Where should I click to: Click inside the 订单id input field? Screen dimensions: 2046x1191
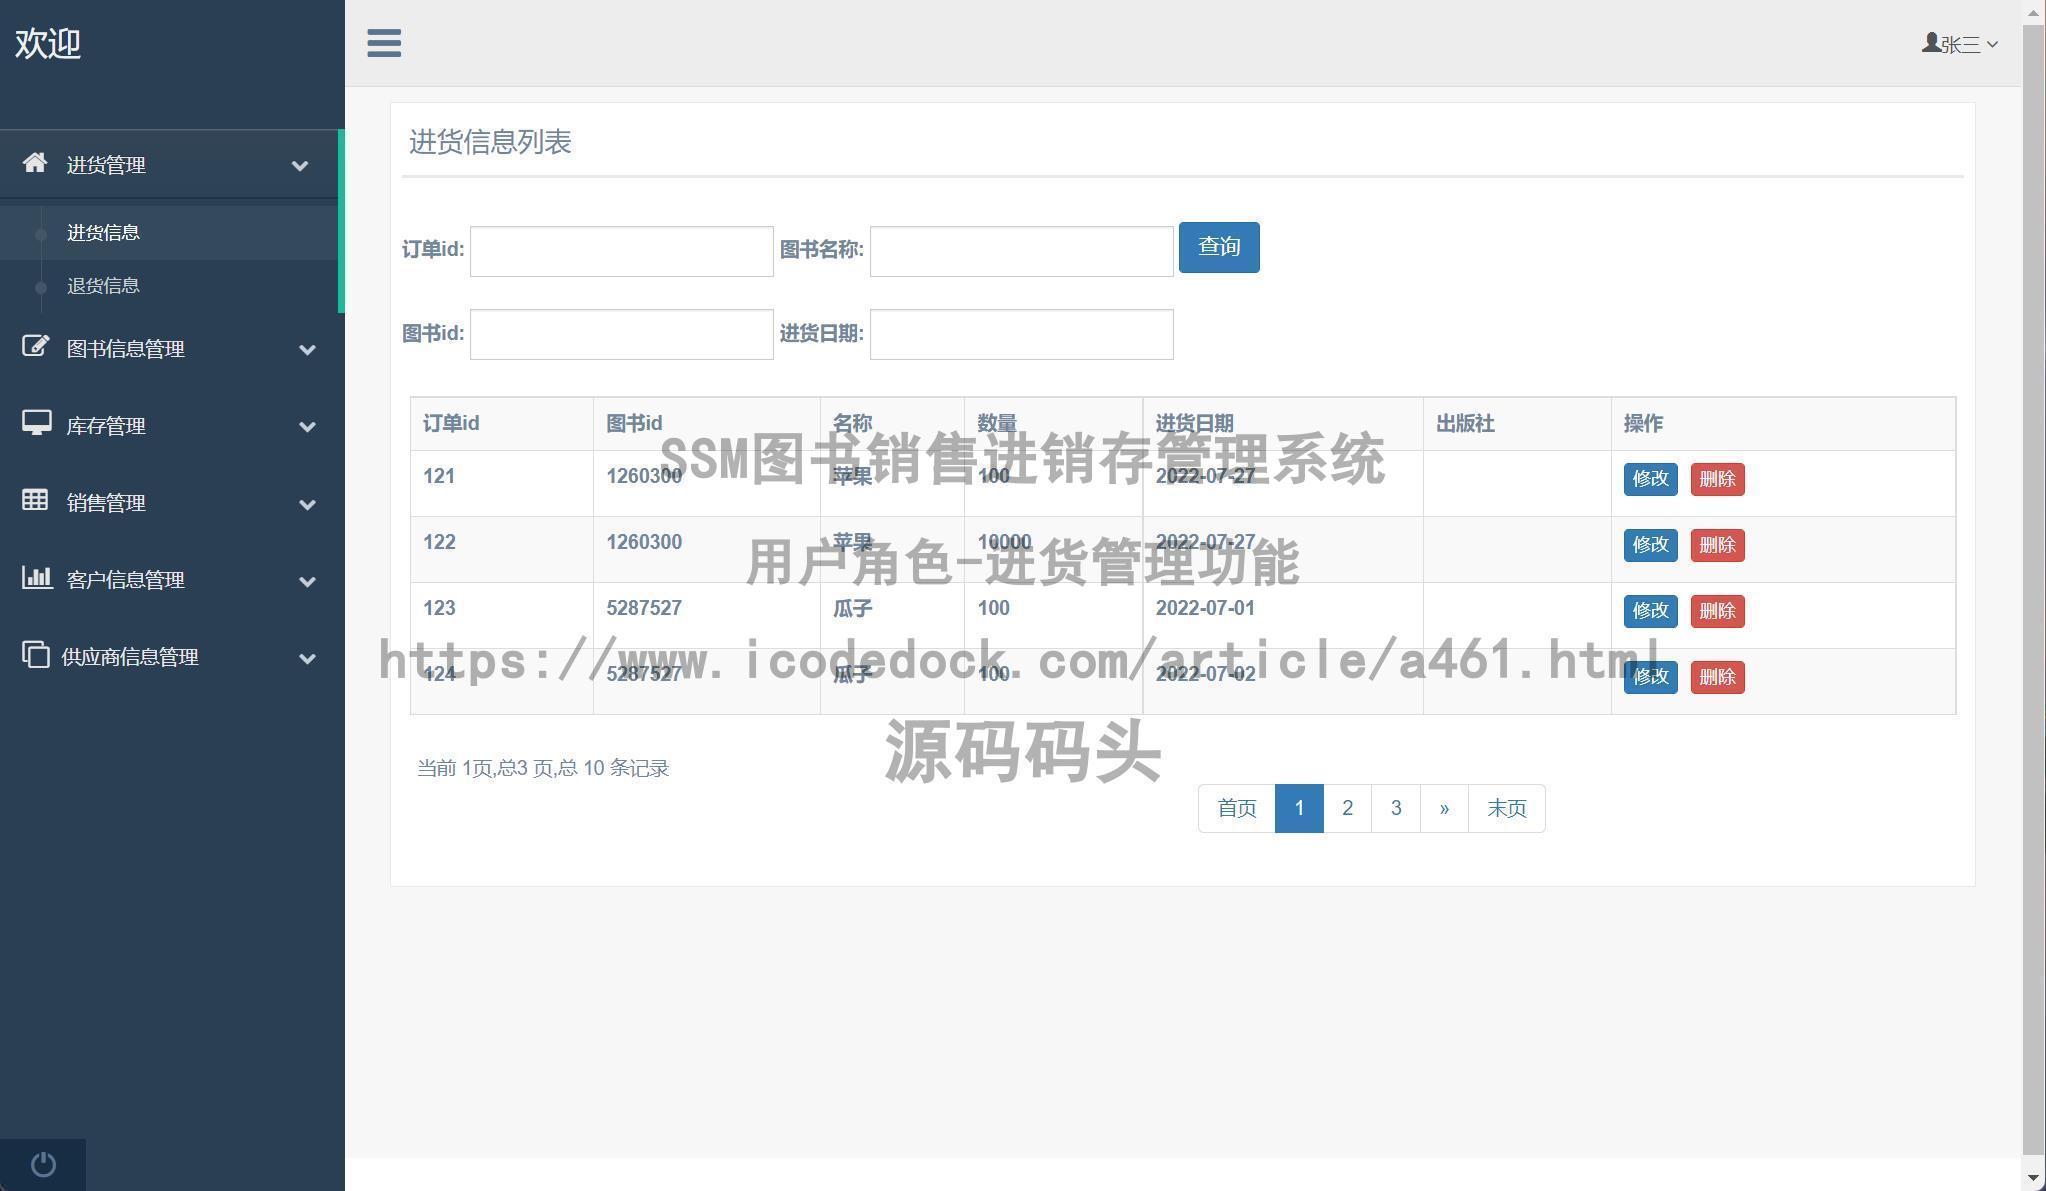coord(620,250)
